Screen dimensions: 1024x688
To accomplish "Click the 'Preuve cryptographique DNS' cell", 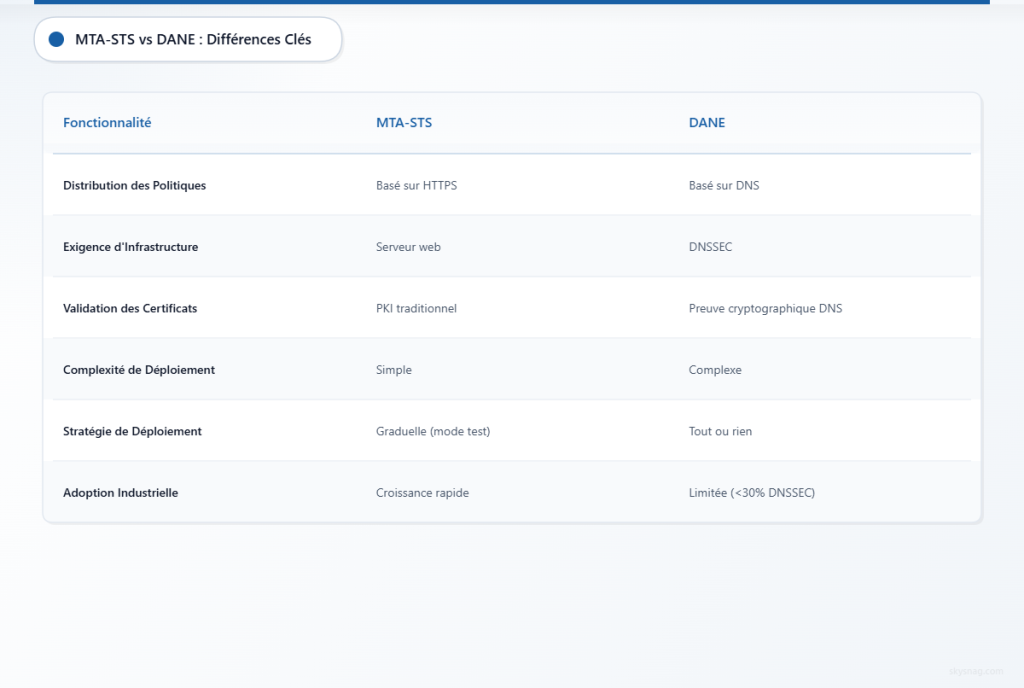I will tap(765, 308).
